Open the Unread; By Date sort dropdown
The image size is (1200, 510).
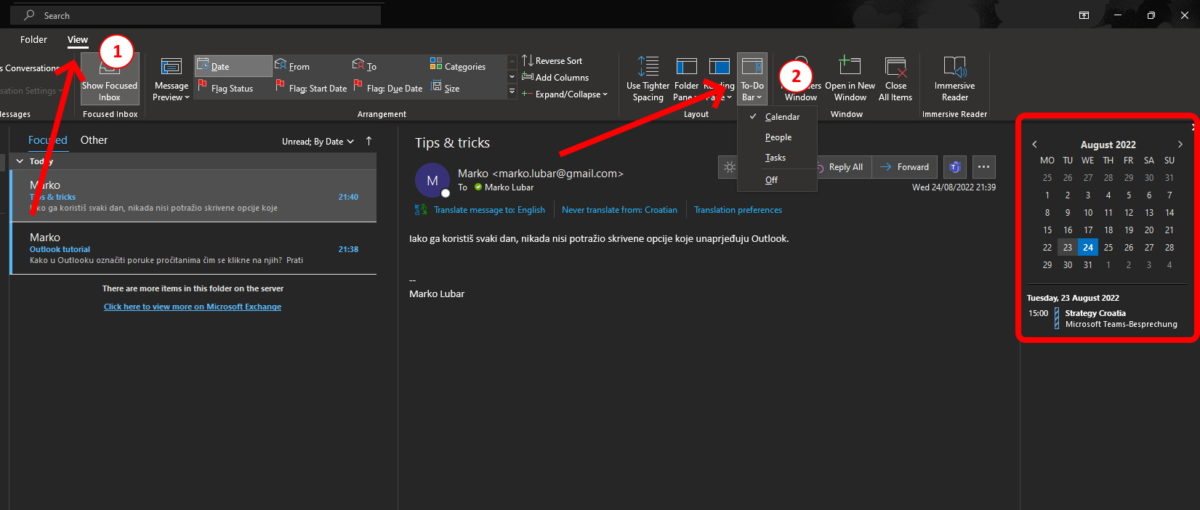tap(317, 141)
